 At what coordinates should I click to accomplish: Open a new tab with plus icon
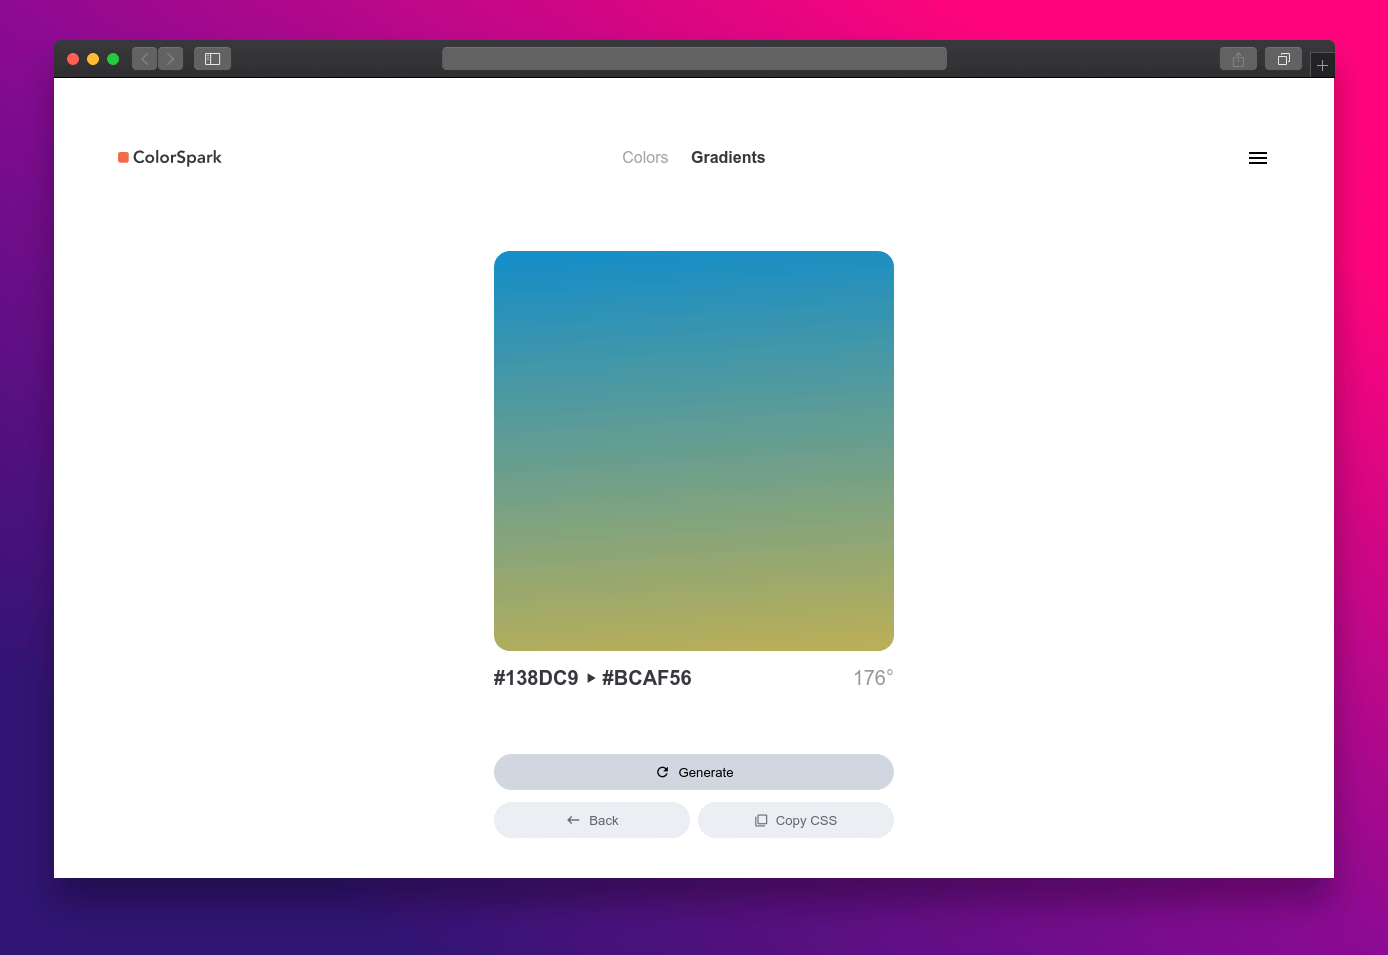click(x=1322, y=65)
